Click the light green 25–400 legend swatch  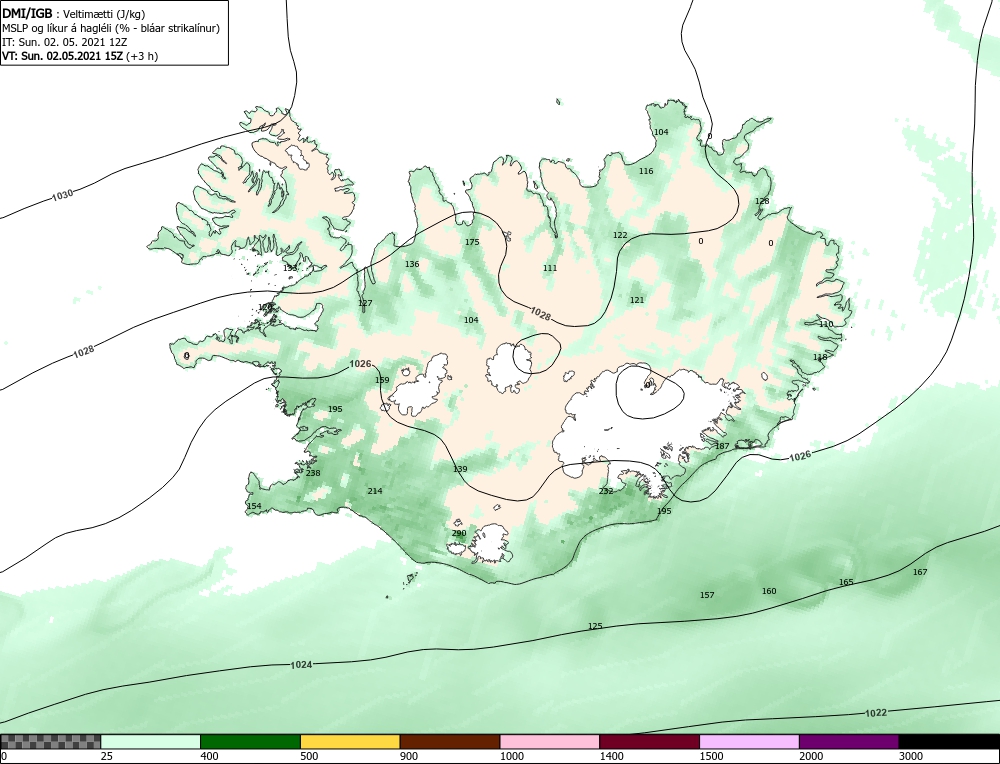pyautogui.click(x=151, y=742)
